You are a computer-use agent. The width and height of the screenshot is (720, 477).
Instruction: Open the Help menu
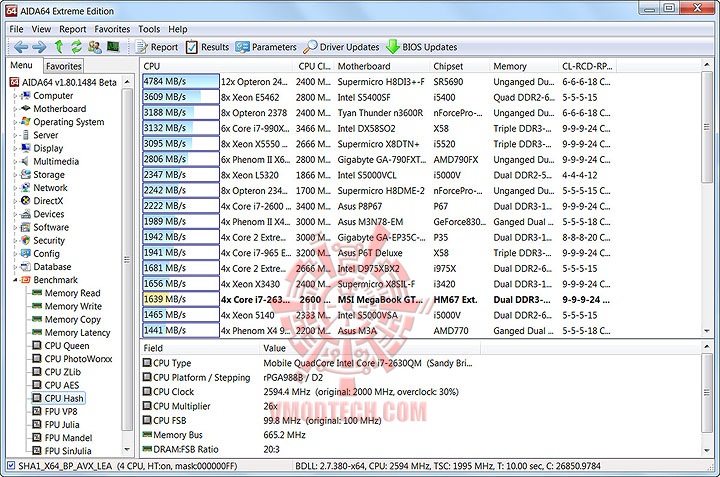[x=177, y=29]
